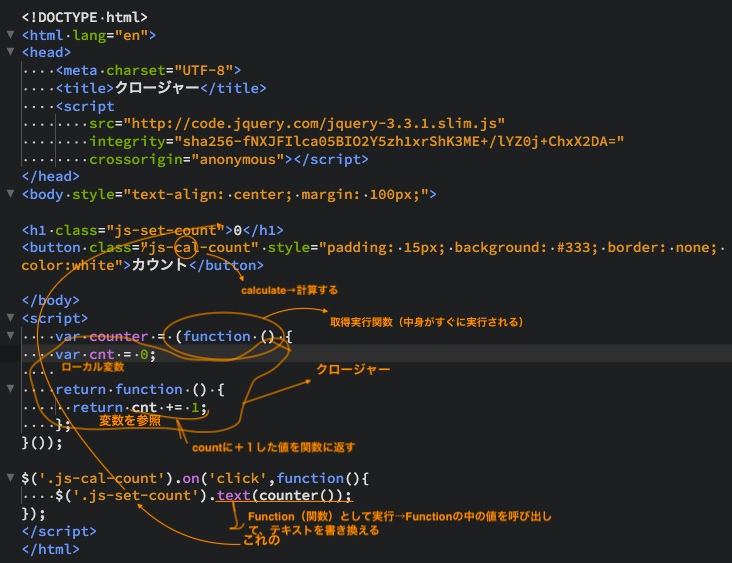
Task: Collapse the opening script tag fold arrow
Action: [10, 318]
